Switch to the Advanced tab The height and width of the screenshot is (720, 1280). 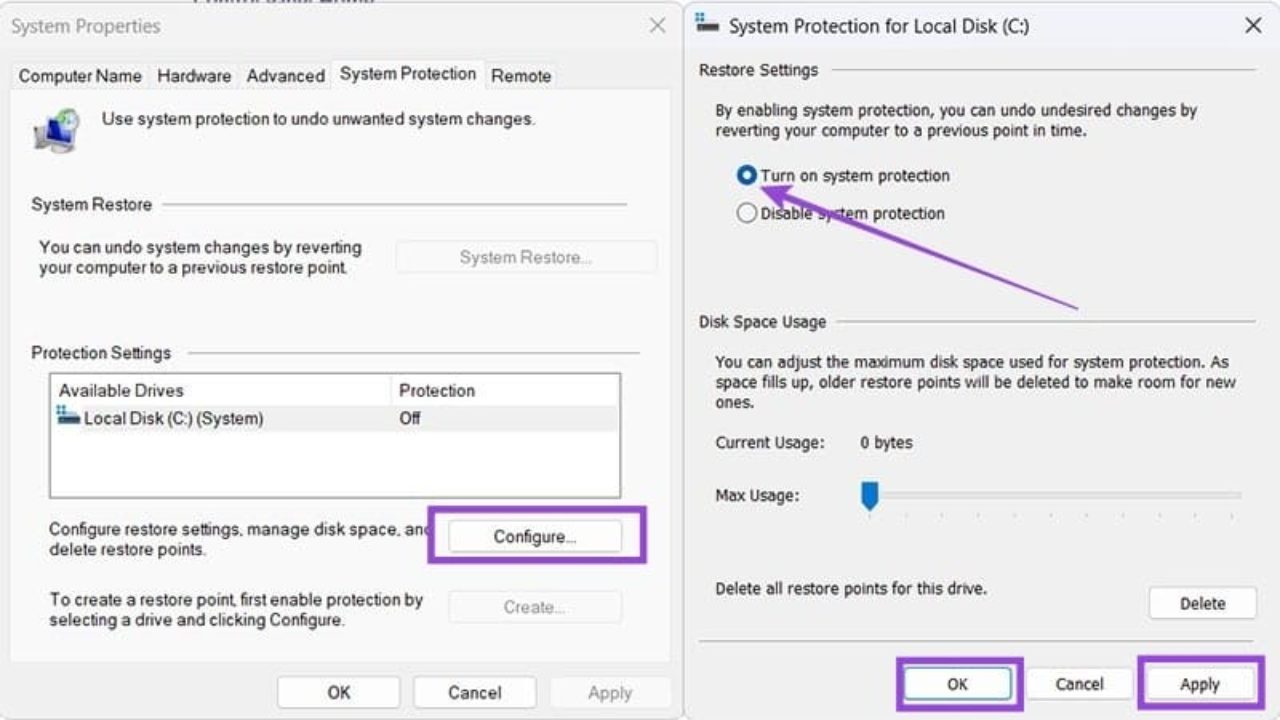(286, 75)
